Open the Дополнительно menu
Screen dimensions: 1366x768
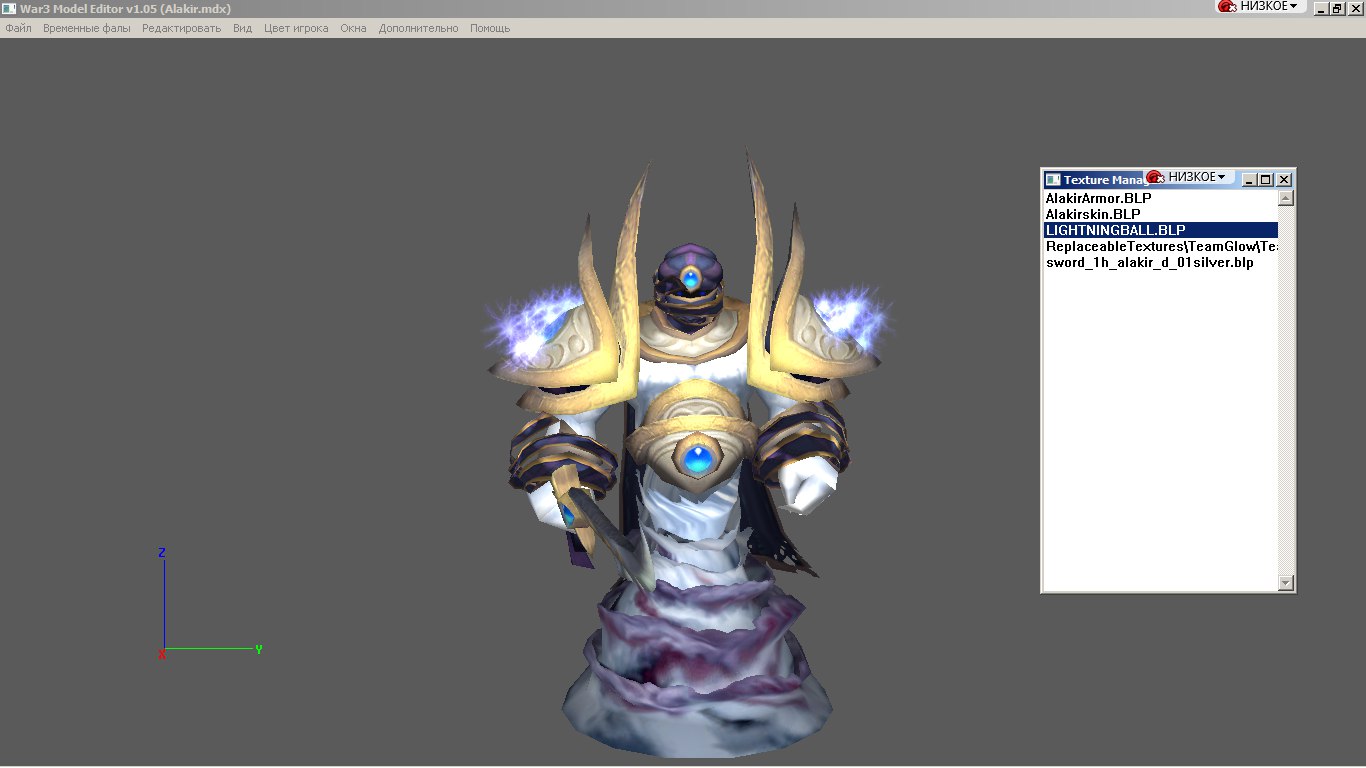[x=418, y=28]
